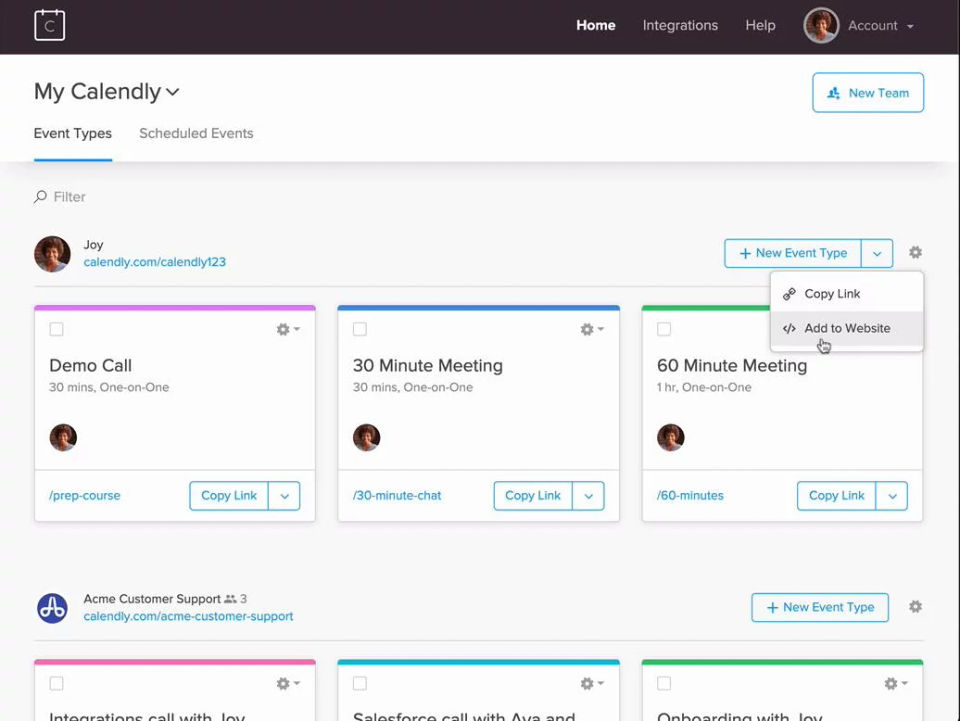Open calendly.com/calendly123 link
960x721 pixels.
pos(154,262)
